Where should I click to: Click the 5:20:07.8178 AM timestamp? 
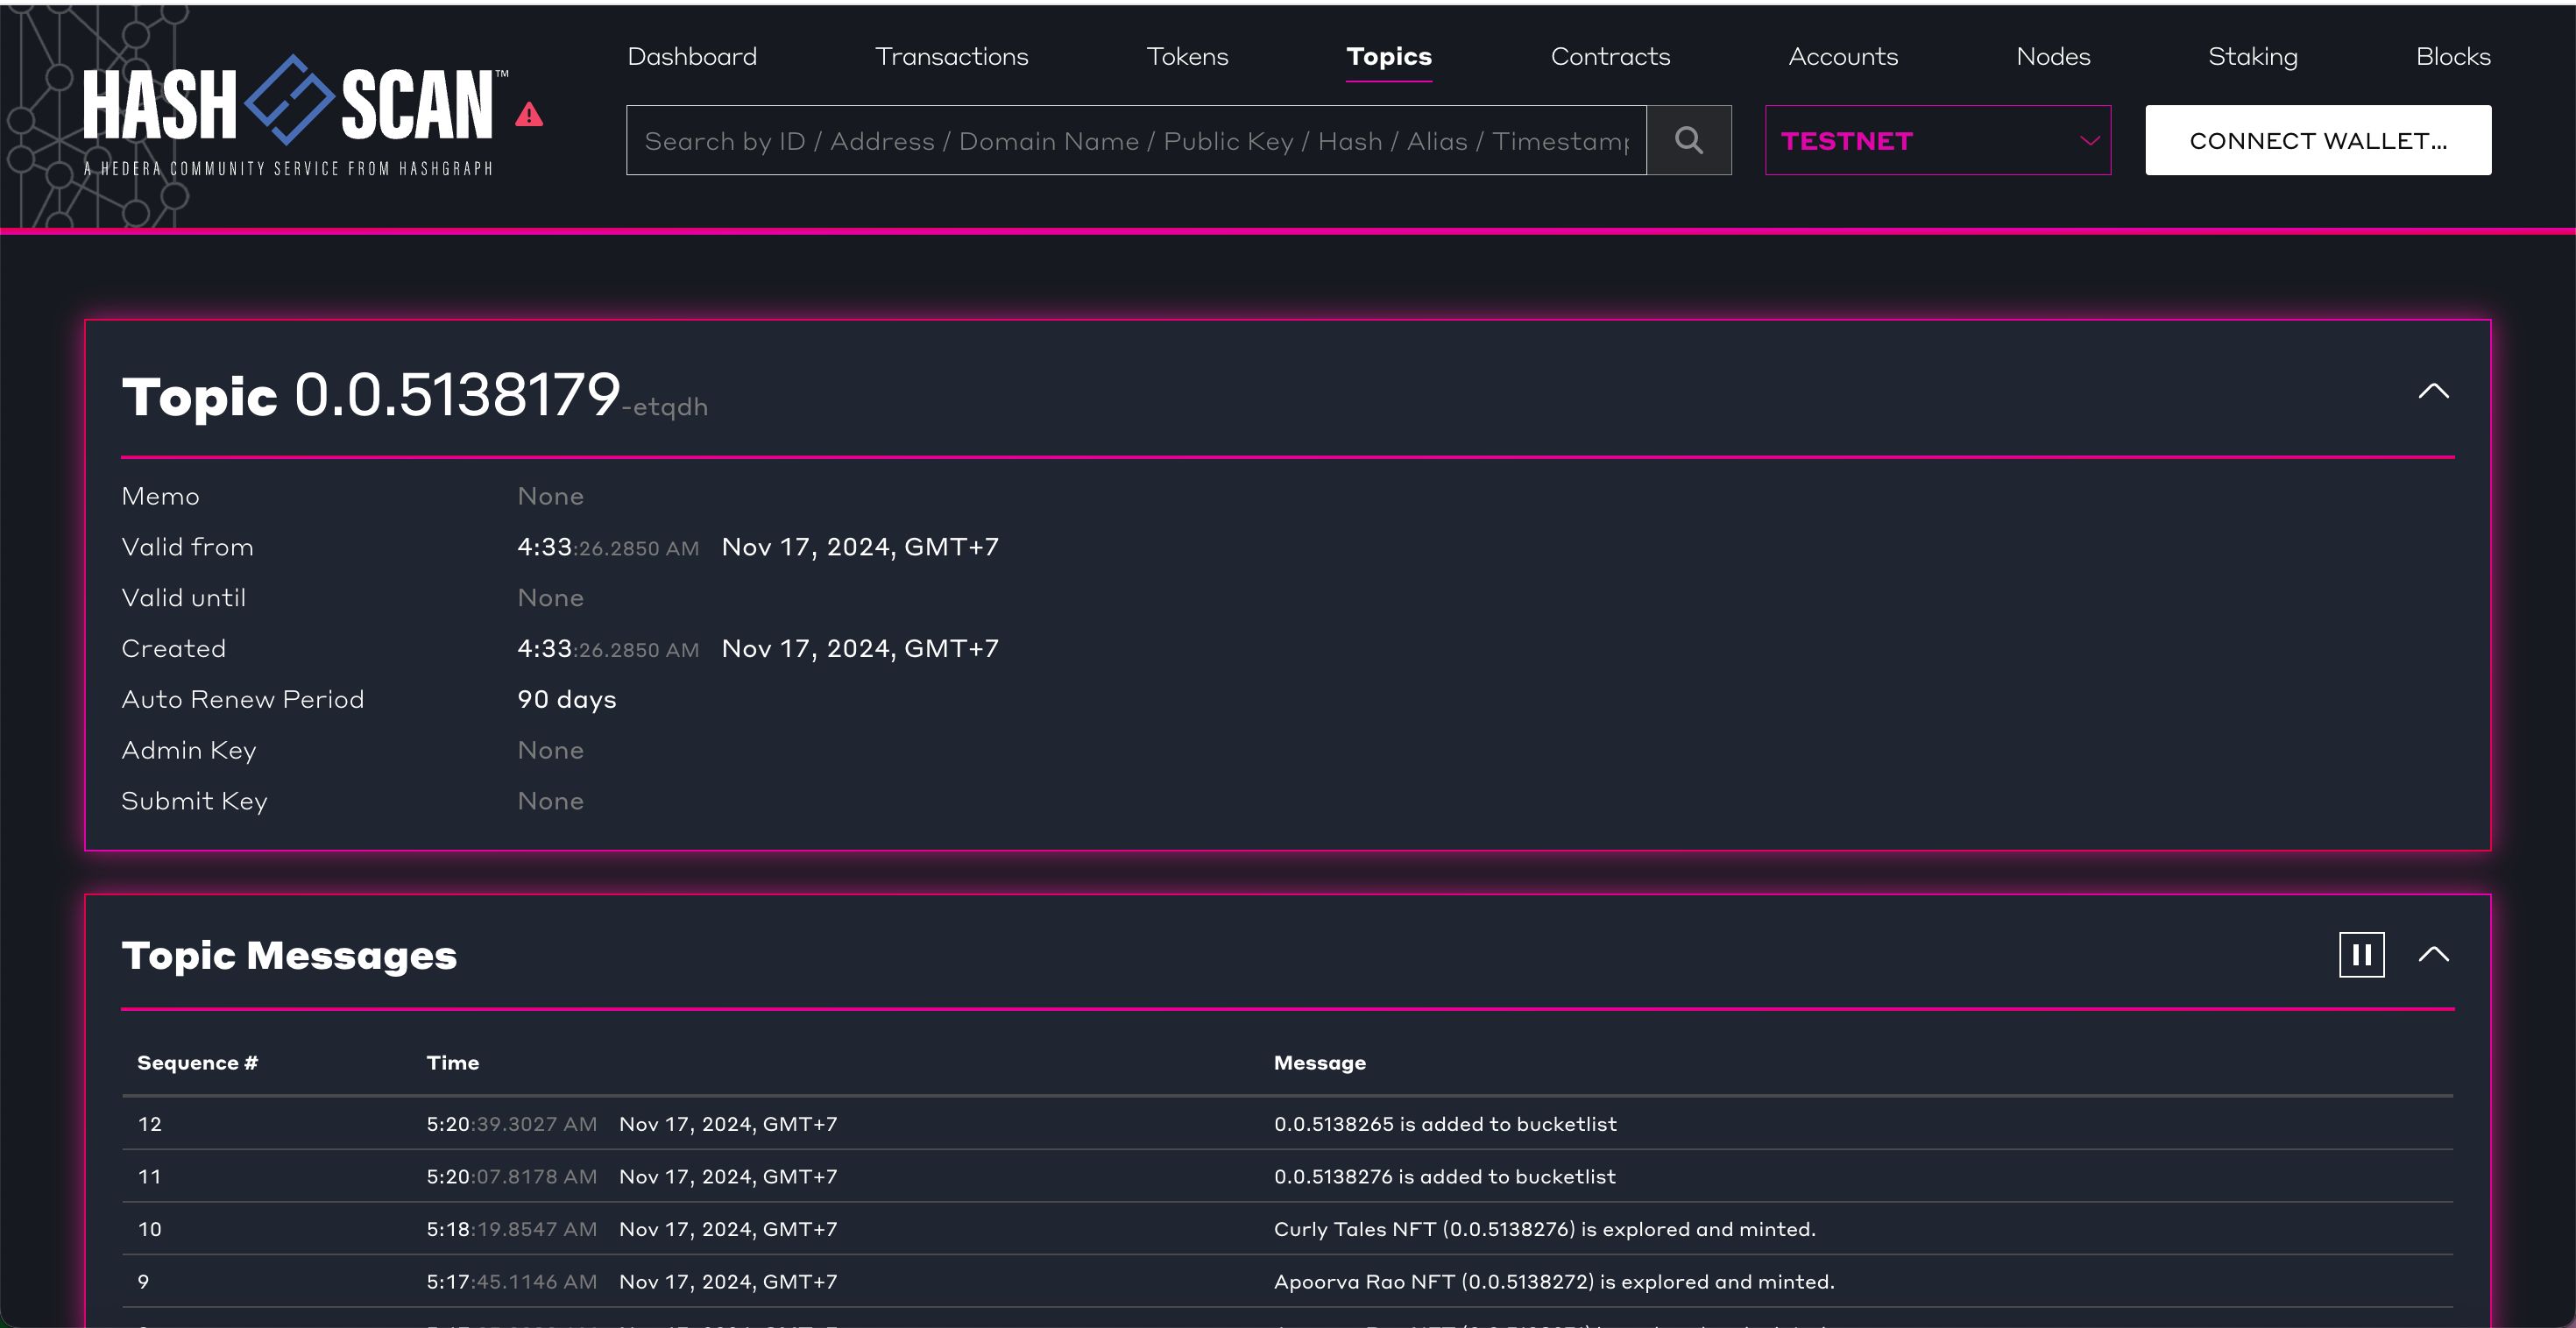(x=512, y=1176)
